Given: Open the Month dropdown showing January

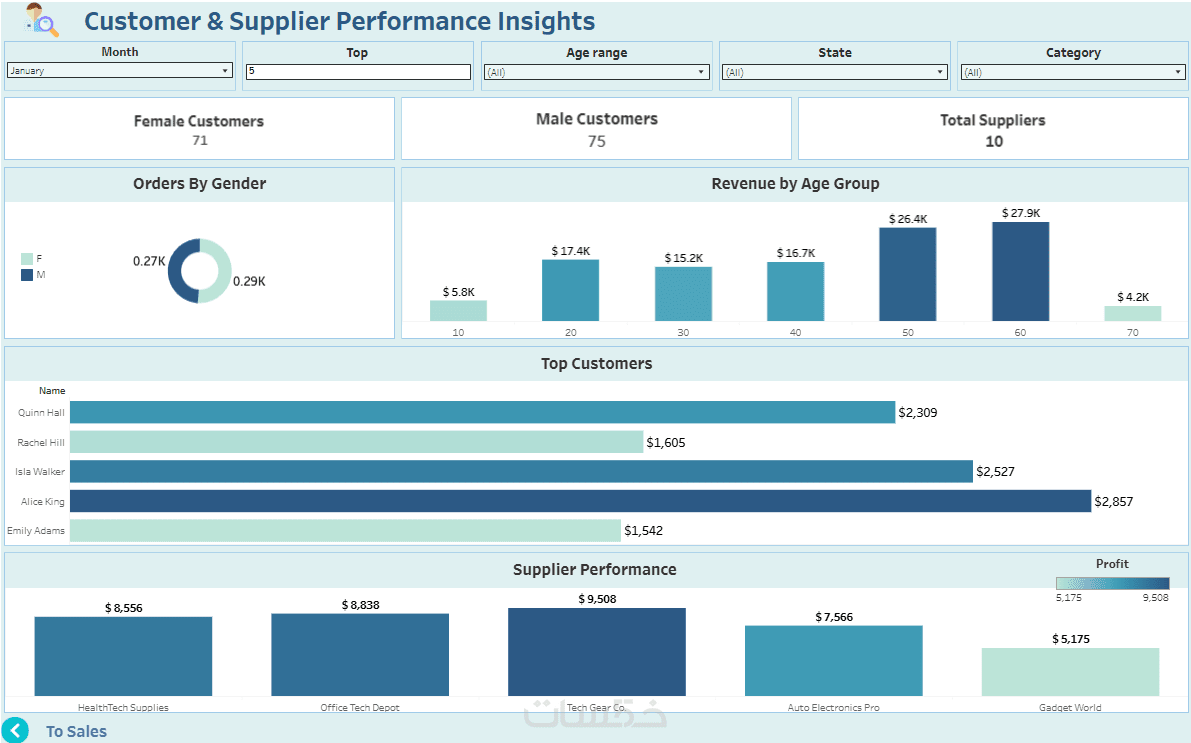Looking at the screenshot, I should click(x=119, y=71).
